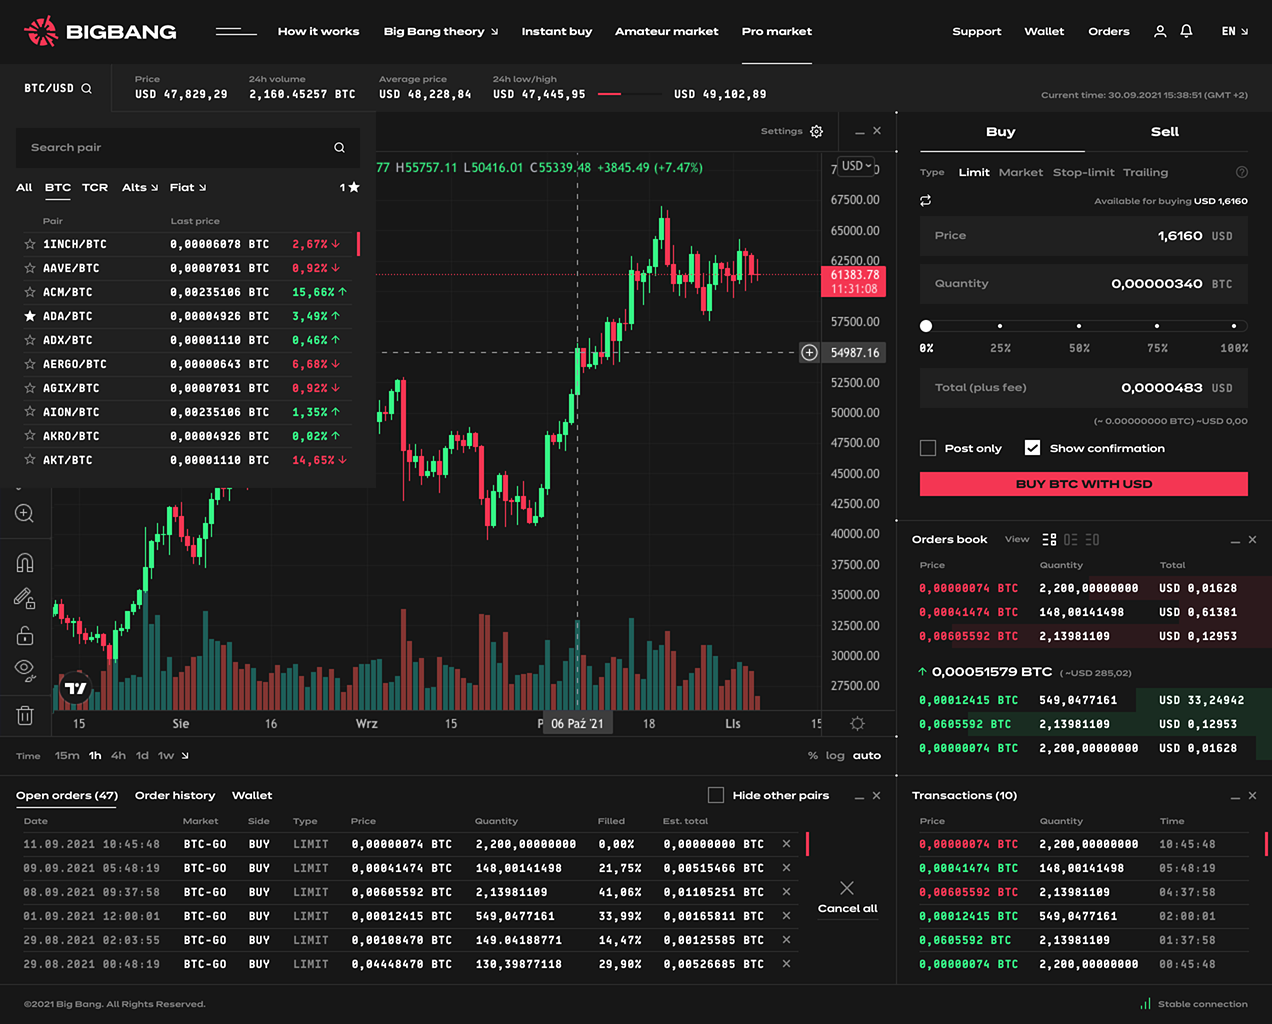Click the pencil lock drawing-mode icon
This screenshot has height=1024, width=1272.
pyautogui.click(x=25, y=598)
